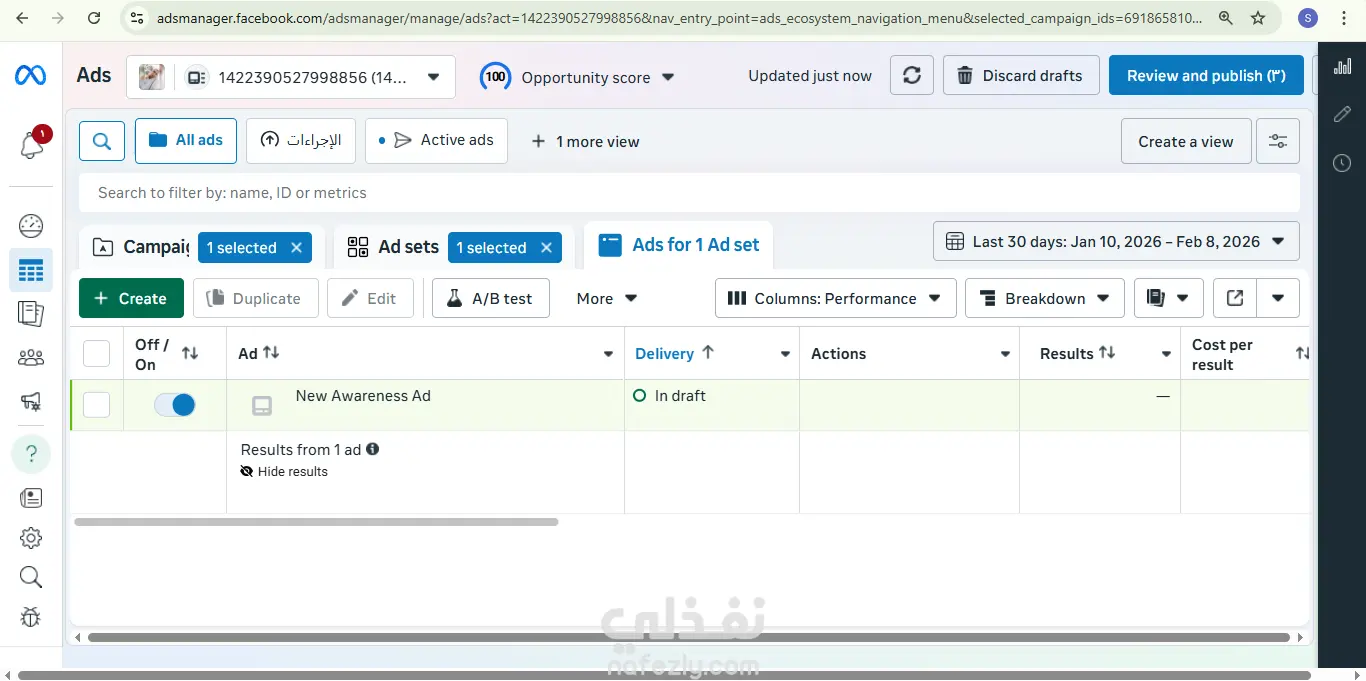Click the browser zoom magnifier icon
This screenshot has height=681, width=1366.
pyautogui.click(x=1226, y=18)
